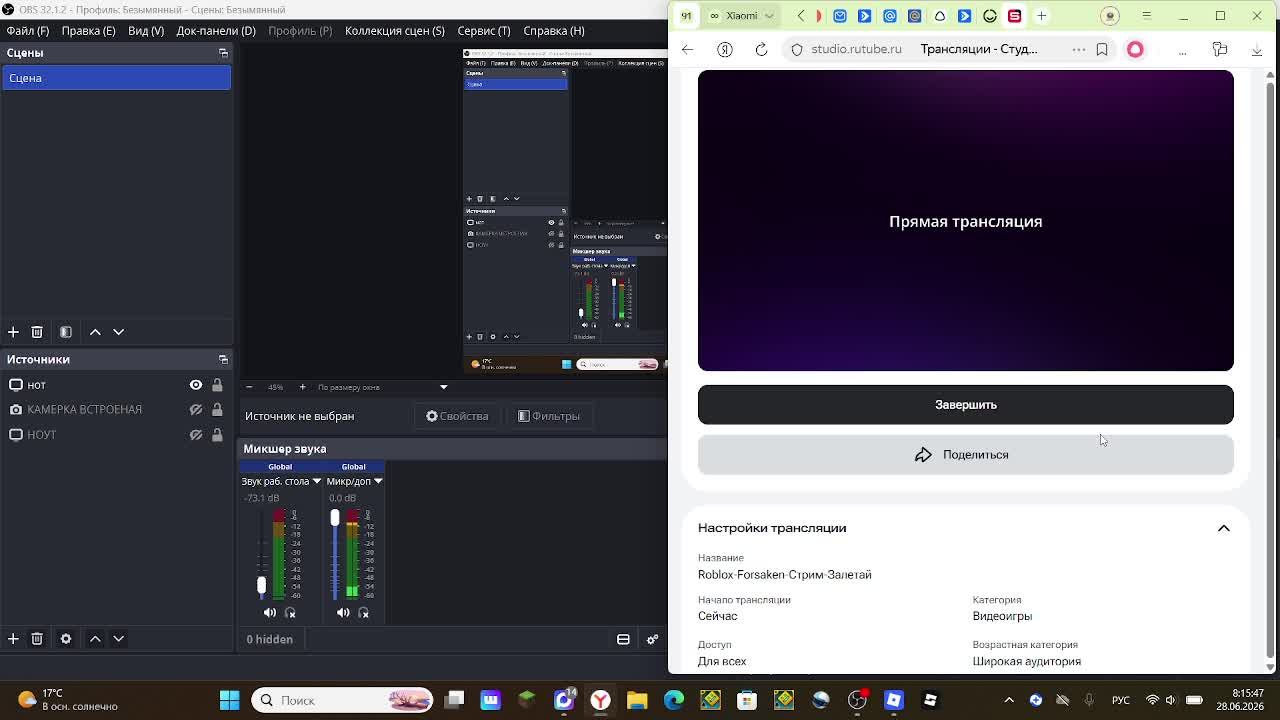Screen dimensions: 1280x720
Task: Add a new scene with the plus icon
Action: click(13, 332)
